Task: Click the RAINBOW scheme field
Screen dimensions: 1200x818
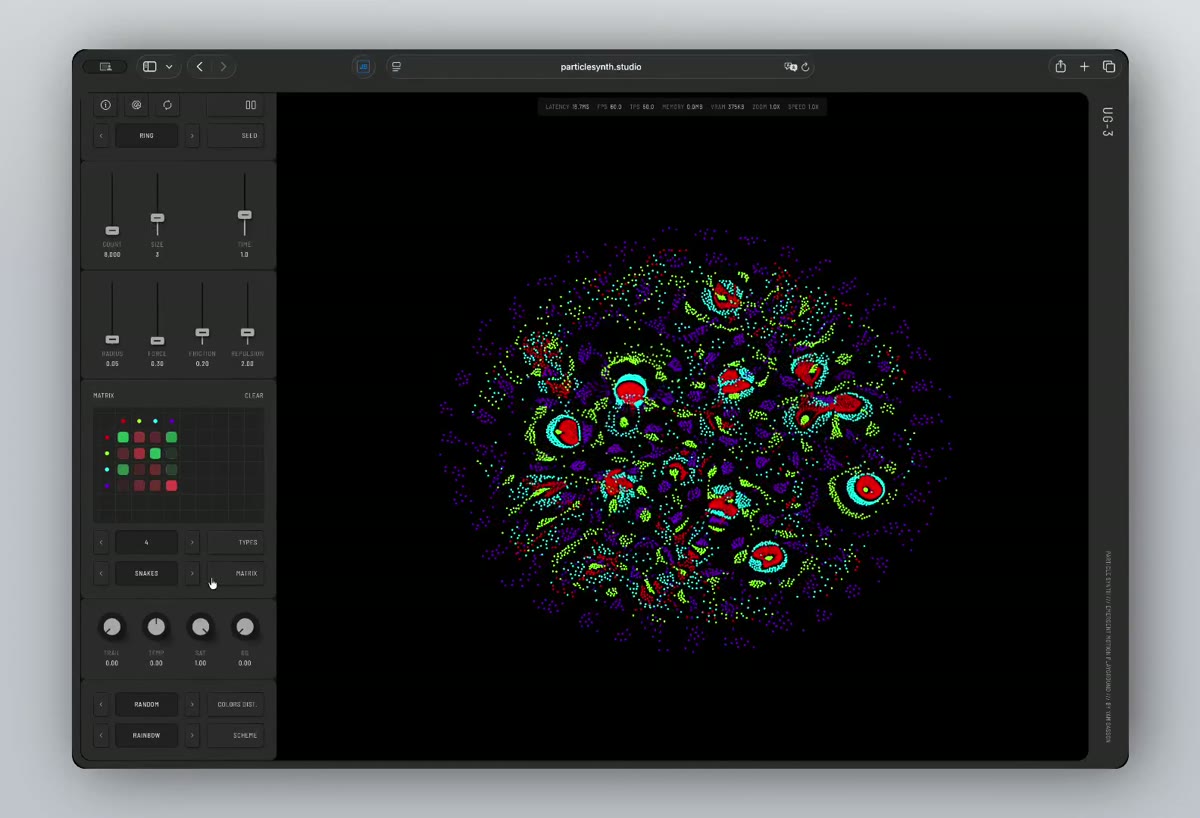Action: tap(147, 735)
